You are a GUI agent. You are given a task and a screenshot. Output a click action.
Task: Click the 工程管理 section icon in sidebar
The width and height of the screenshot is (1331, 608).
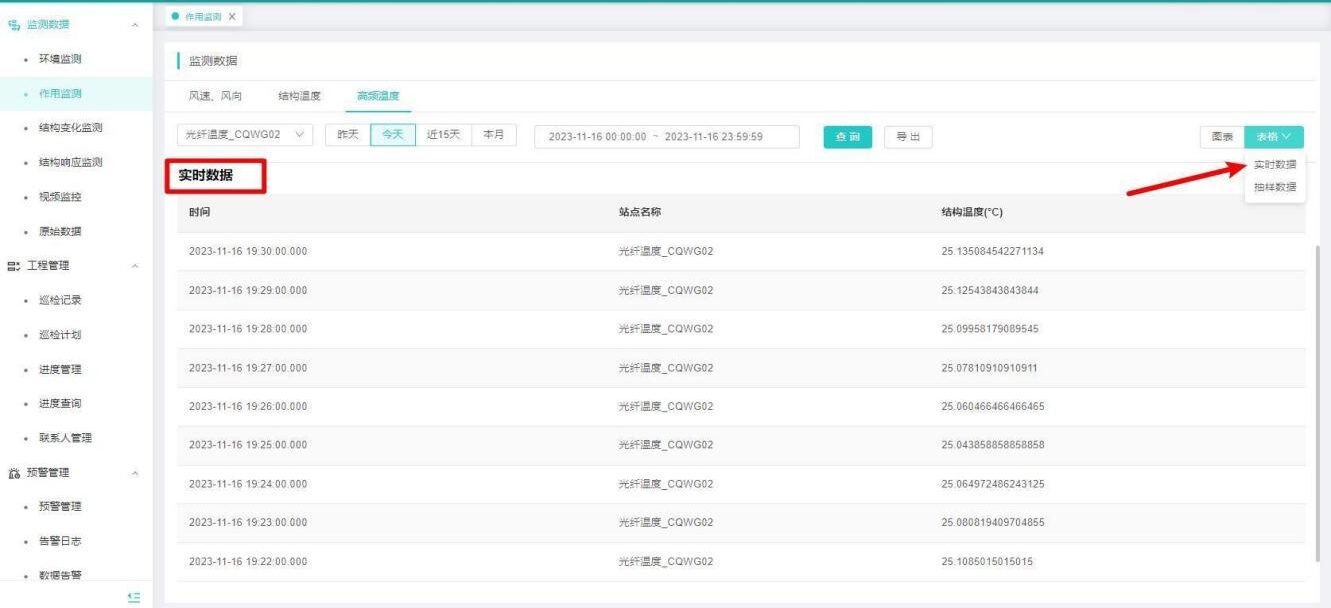14,266
